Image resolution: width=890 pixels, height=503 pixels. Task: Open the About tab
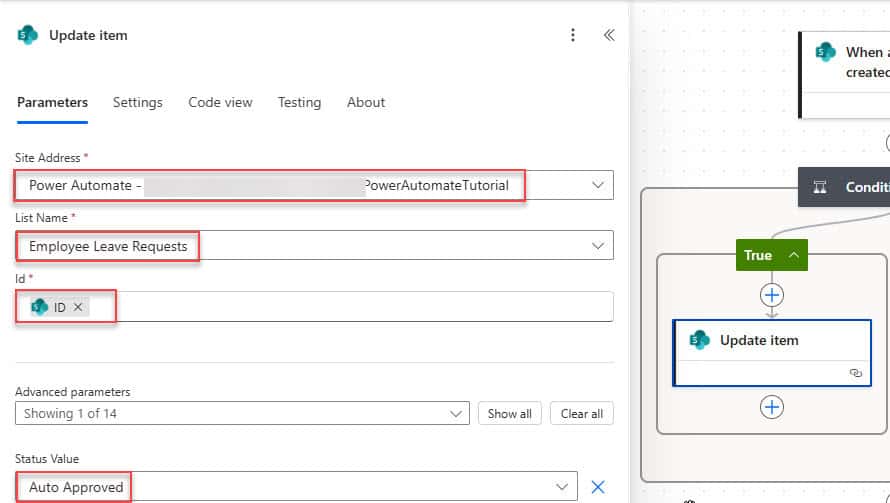pos(366,103)
